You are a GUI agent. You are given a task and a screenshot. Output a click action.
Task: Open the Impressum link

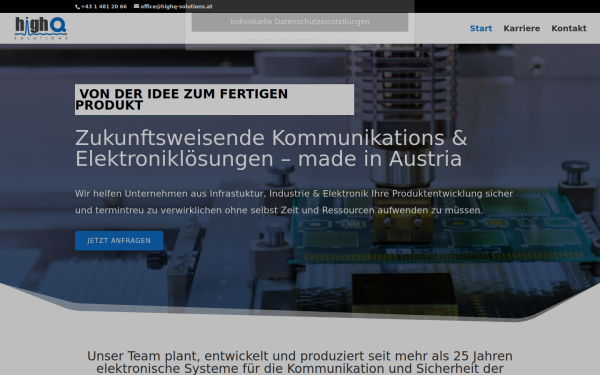coord(346,40)
